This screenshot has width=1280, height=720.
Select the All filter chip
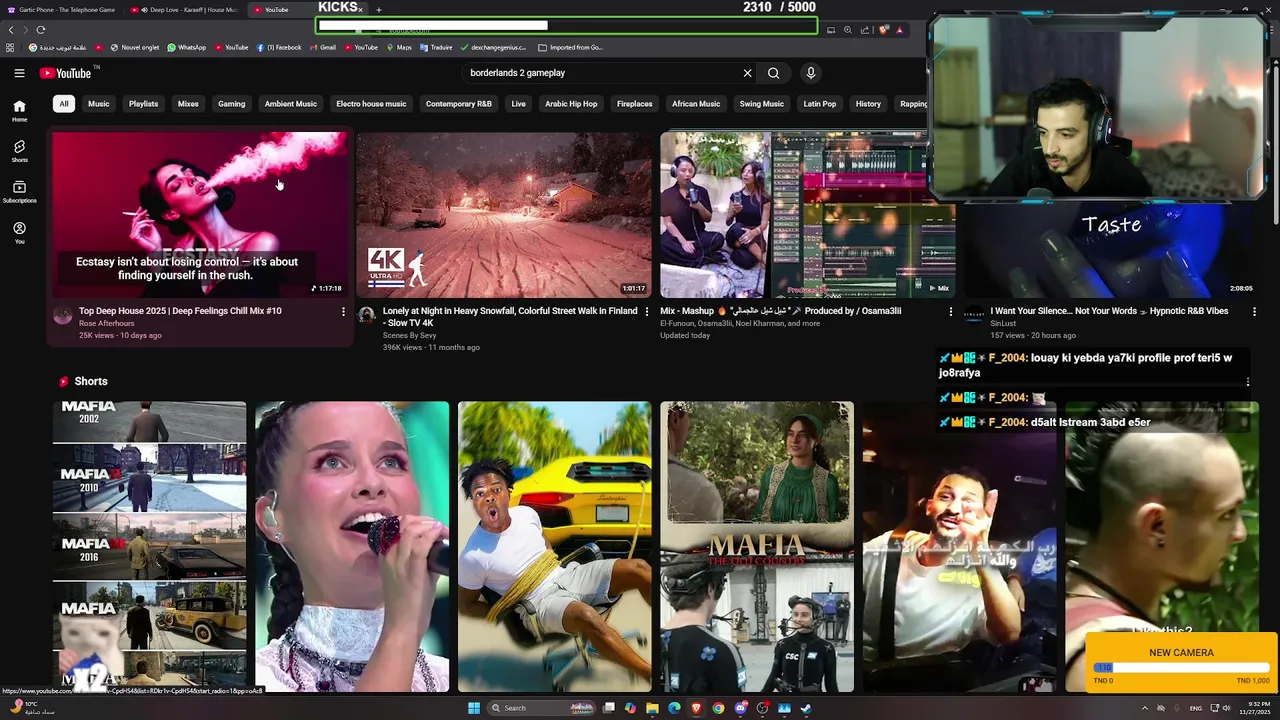64,104
